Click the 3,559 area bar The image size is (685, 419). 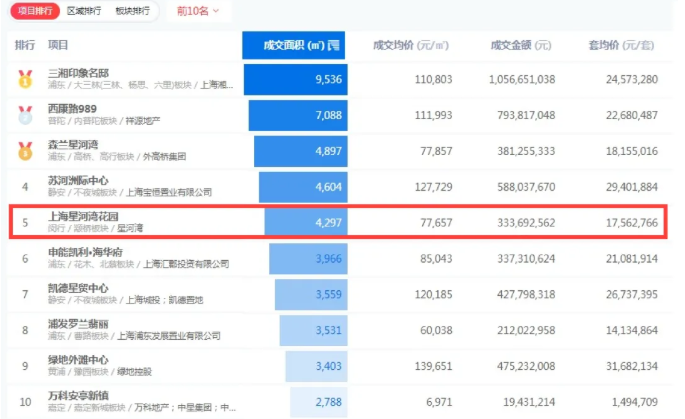tap(311, 294)
